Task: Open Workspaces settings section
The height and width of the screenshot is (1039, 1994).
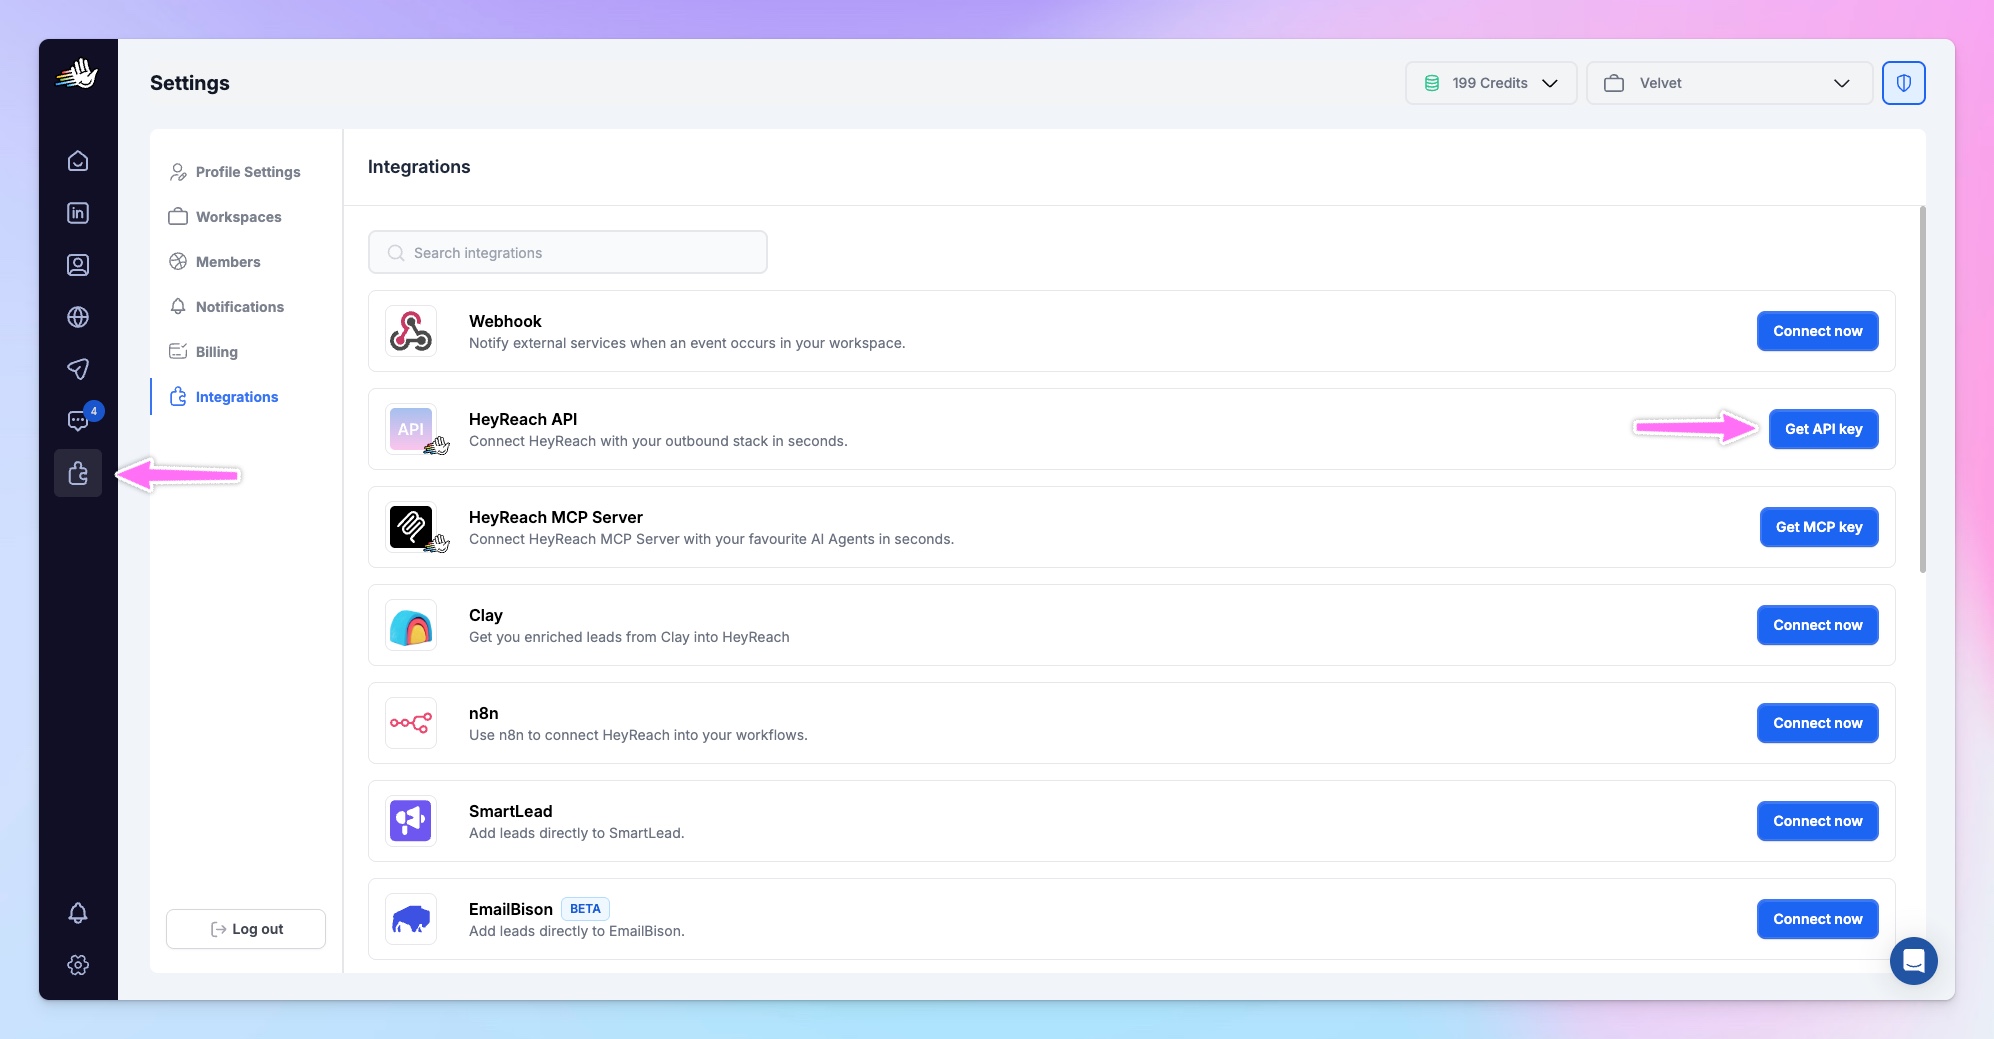Action: click(226, 217)
